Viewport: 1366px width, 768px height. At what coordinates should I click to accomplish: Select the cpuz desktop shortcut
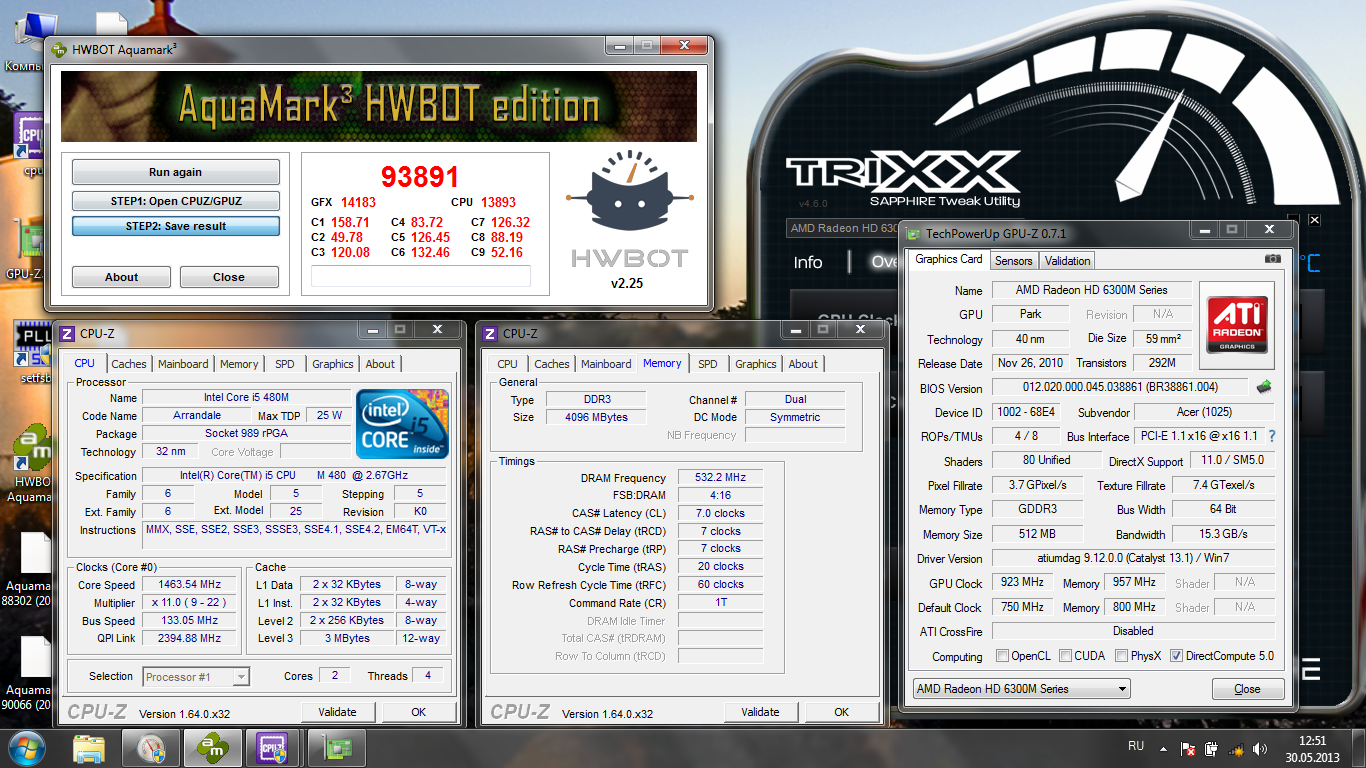click(x=32, y=145)
